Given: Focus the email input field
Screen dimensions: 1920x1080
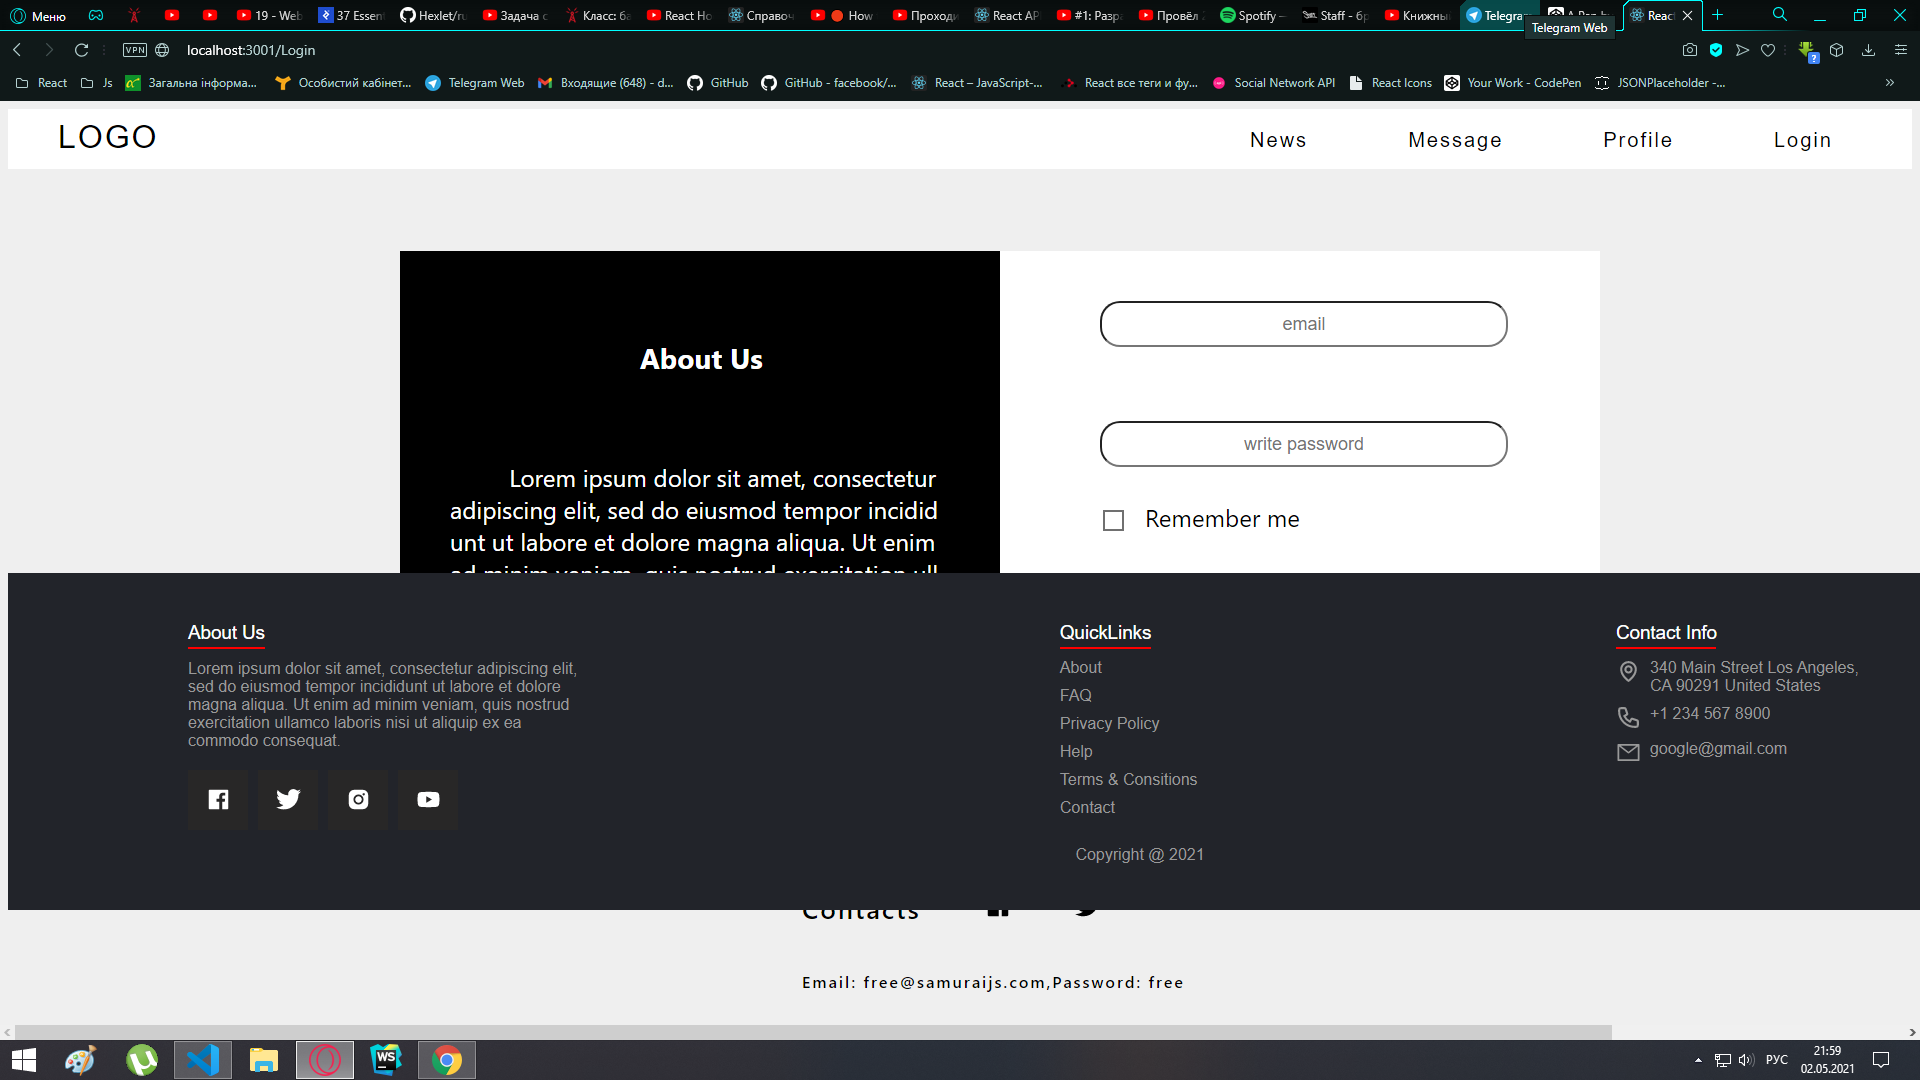Looking at the screenshot, I should tap(1304, 324).
